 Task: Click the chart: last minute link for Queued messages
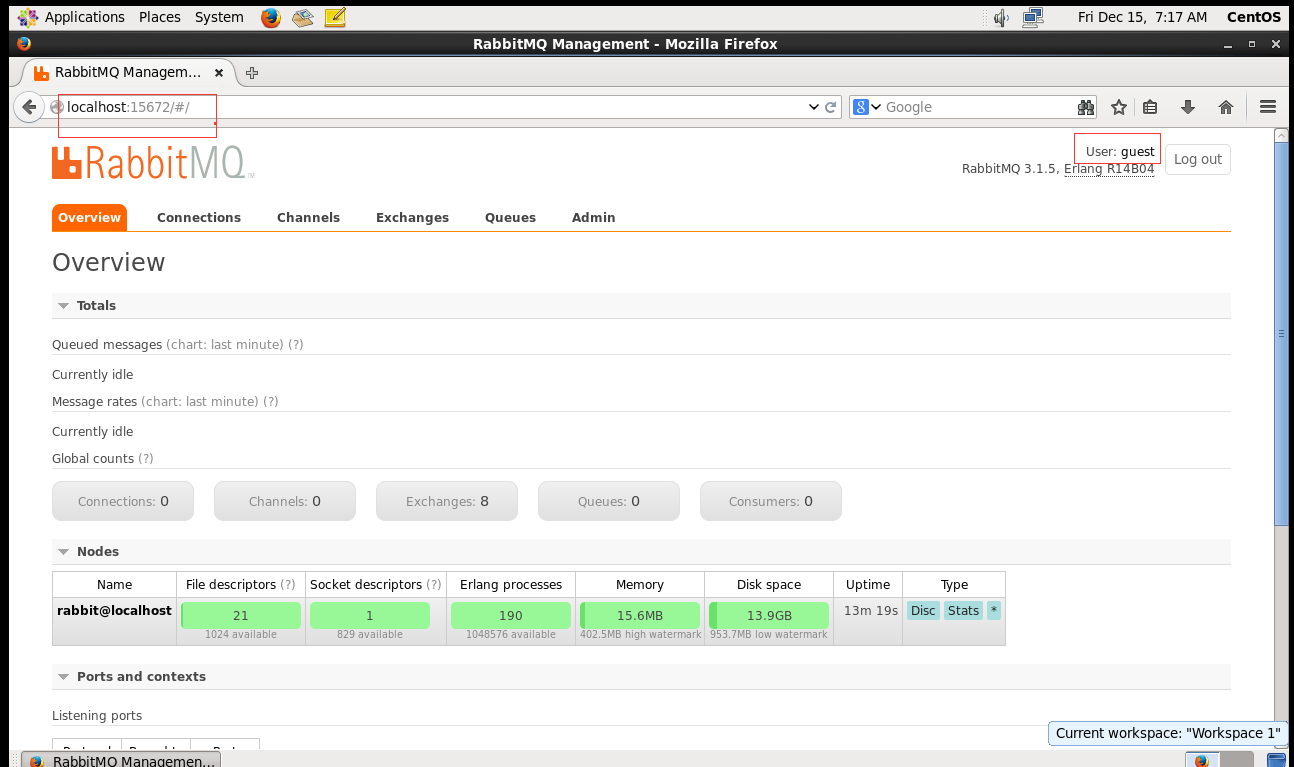pyautogui.click(x=225, y=345)
